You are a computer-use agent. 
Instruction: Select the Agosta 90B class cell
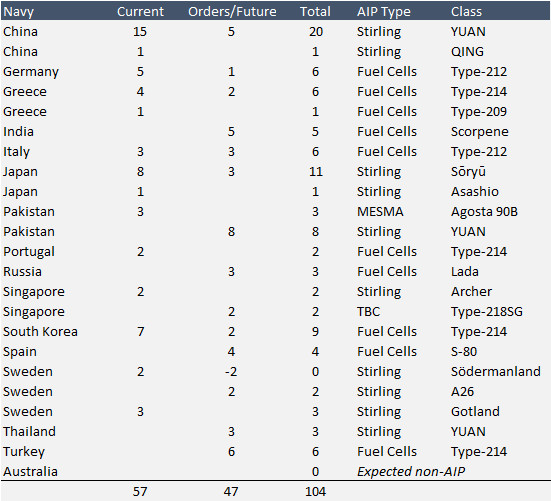coord(484,212)
